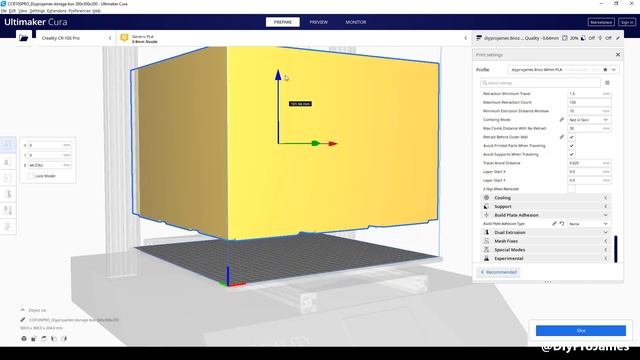
Task: Click the Generic PLA material icon
Action: (x=124, y=38)
